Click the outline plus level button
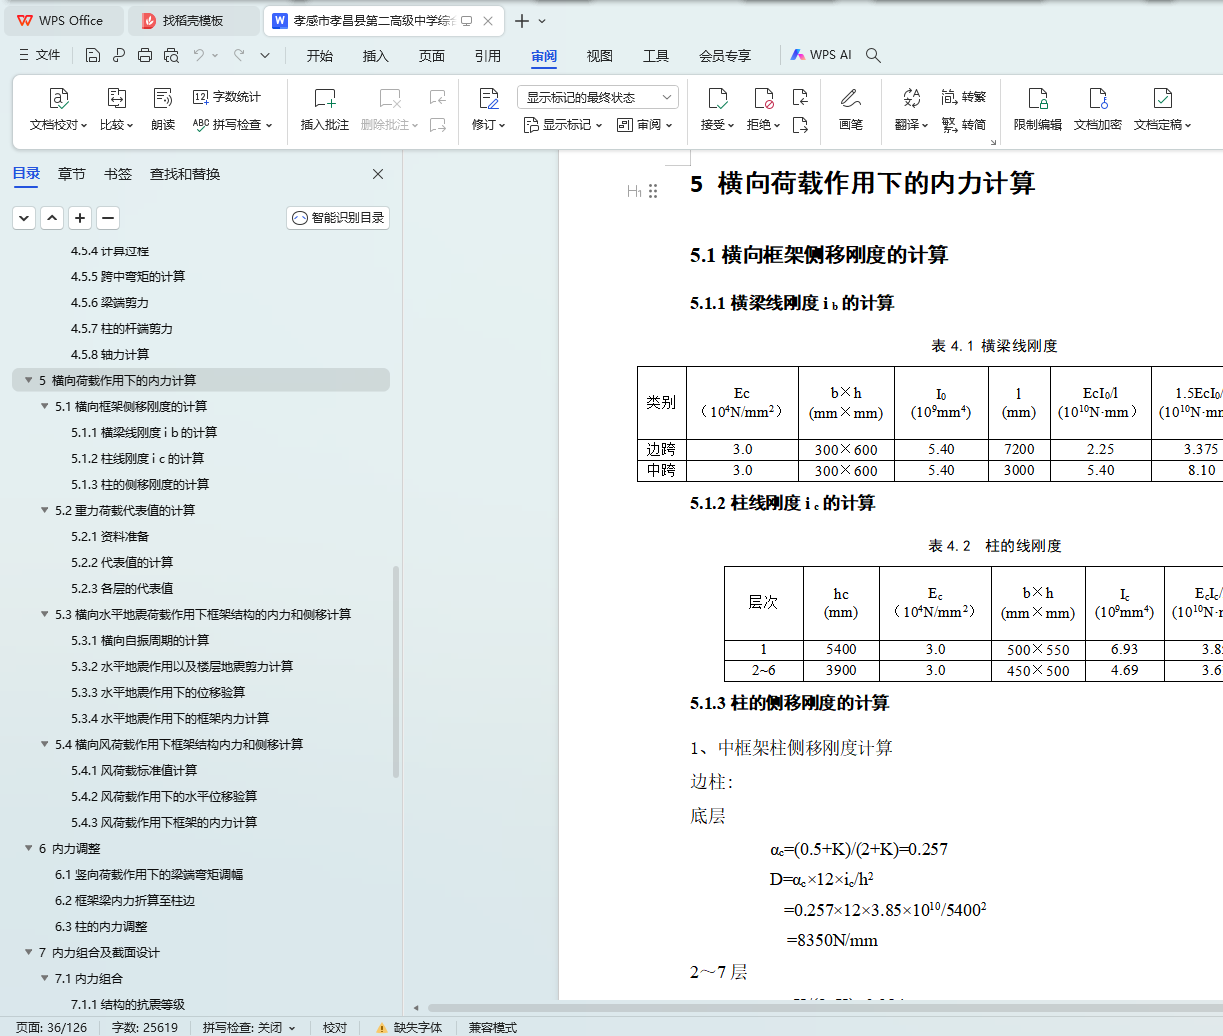Screen dimensions: 1223x1036 [80, 218]
